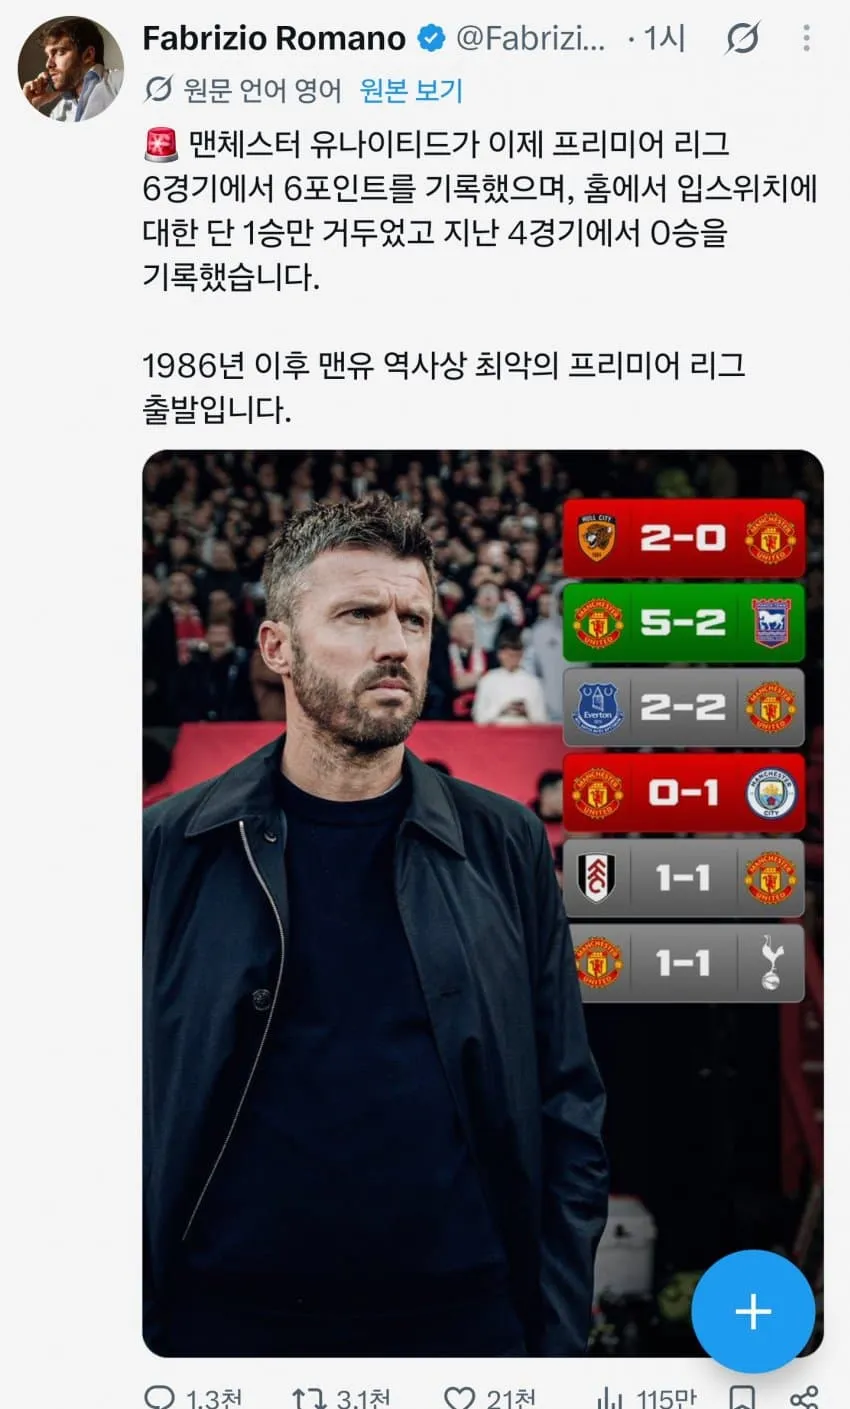Tap 원본 보기 to view original text
The width and height of the screenshot is (850, 1409).
point(411,91)
